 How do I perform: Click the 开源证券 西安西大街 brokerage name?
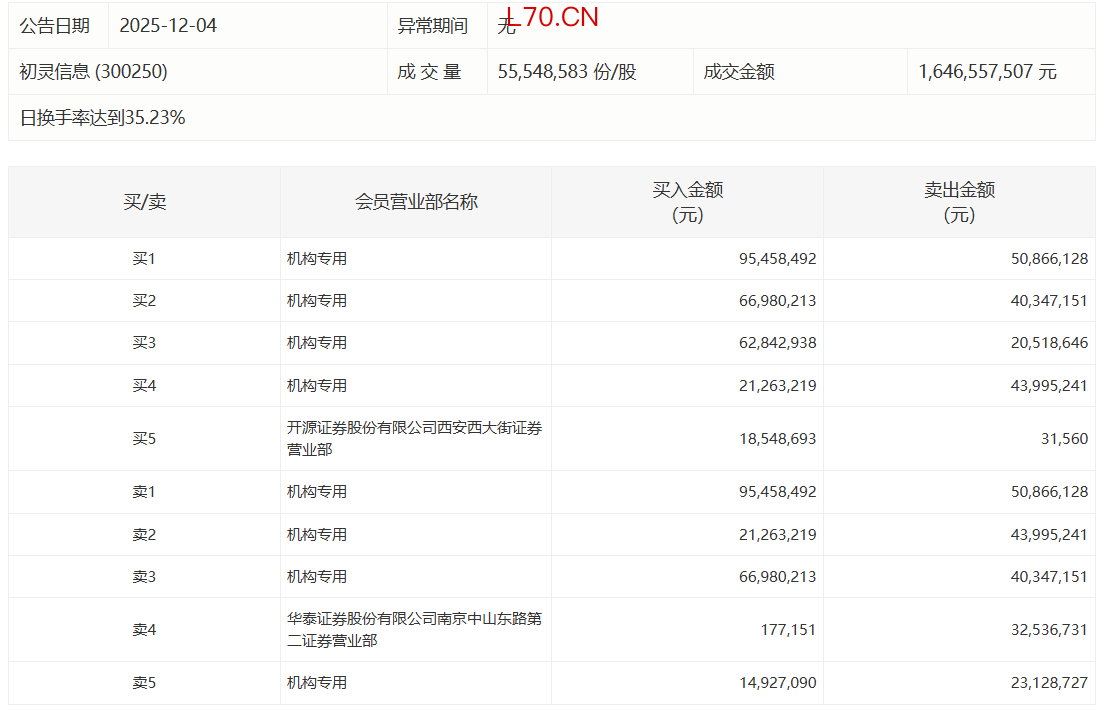[x=414, y=438]
